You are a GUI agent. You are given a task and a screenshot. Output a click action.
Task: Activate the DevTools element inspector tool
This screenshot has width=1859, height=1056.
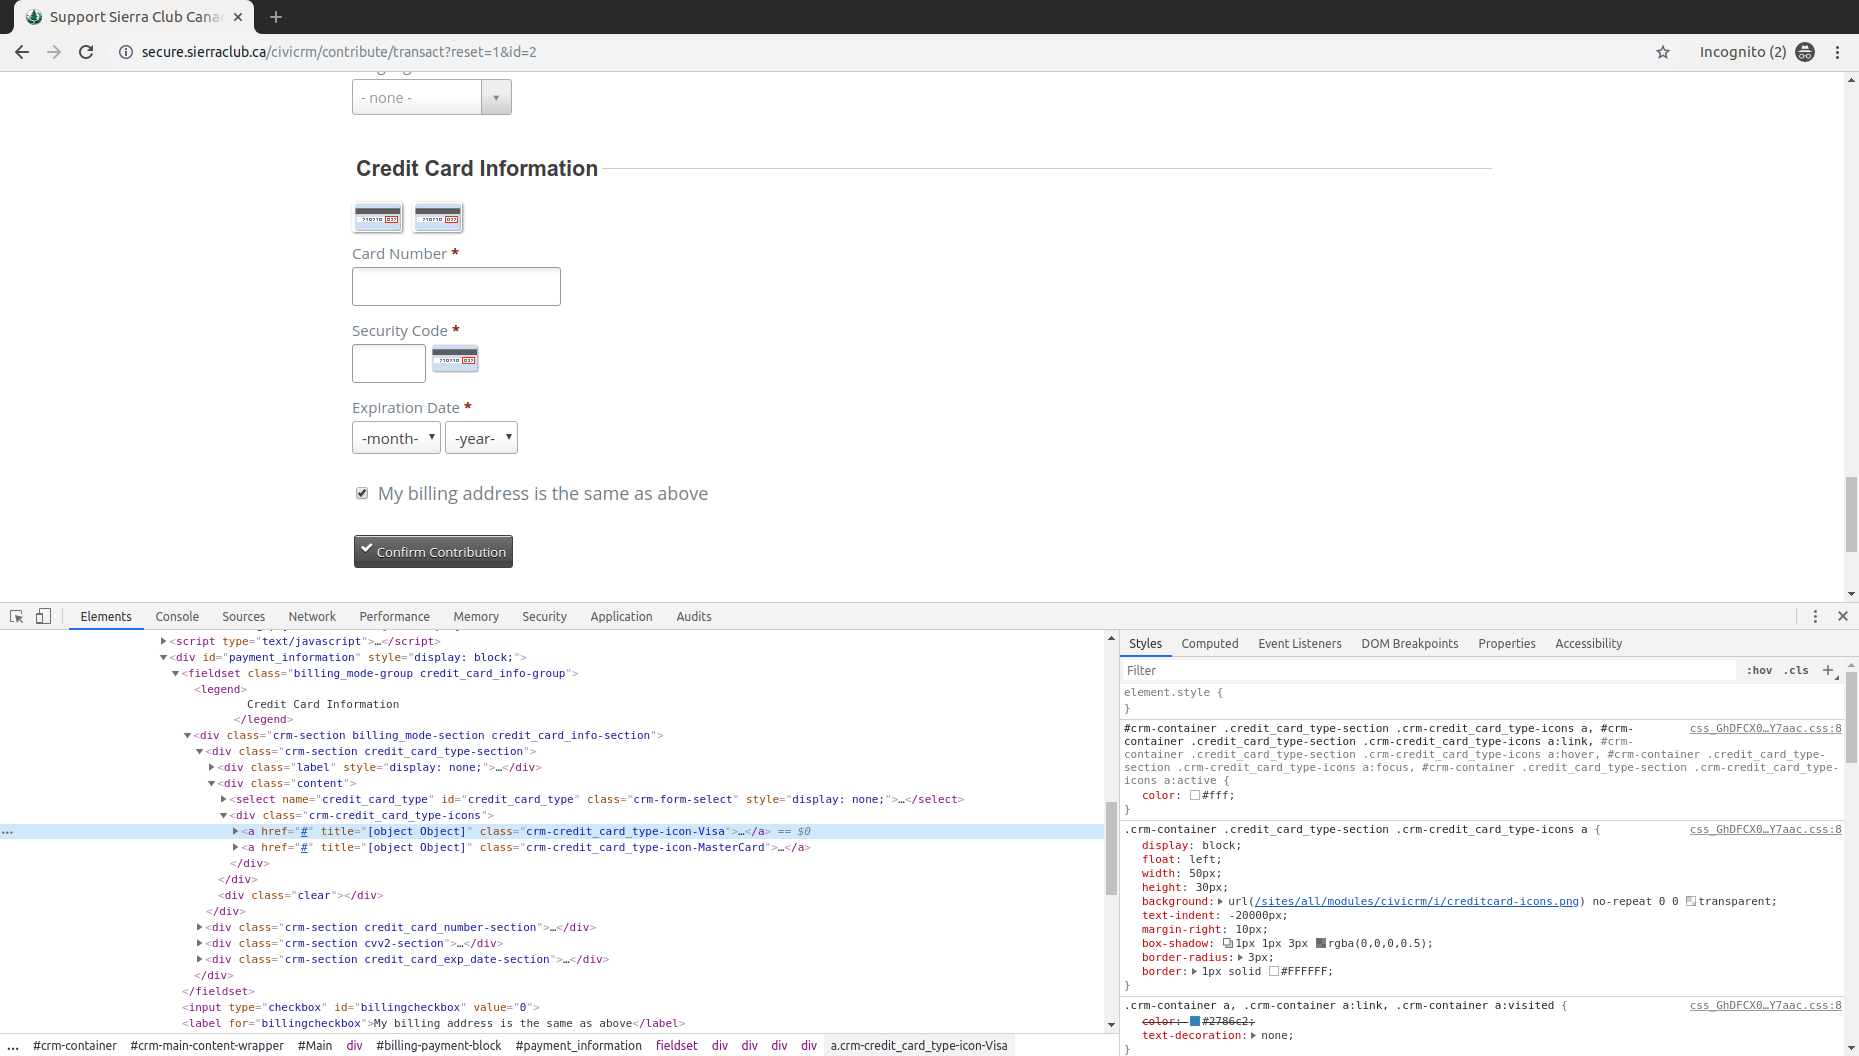pyautogui.click(x=17, y=616)
